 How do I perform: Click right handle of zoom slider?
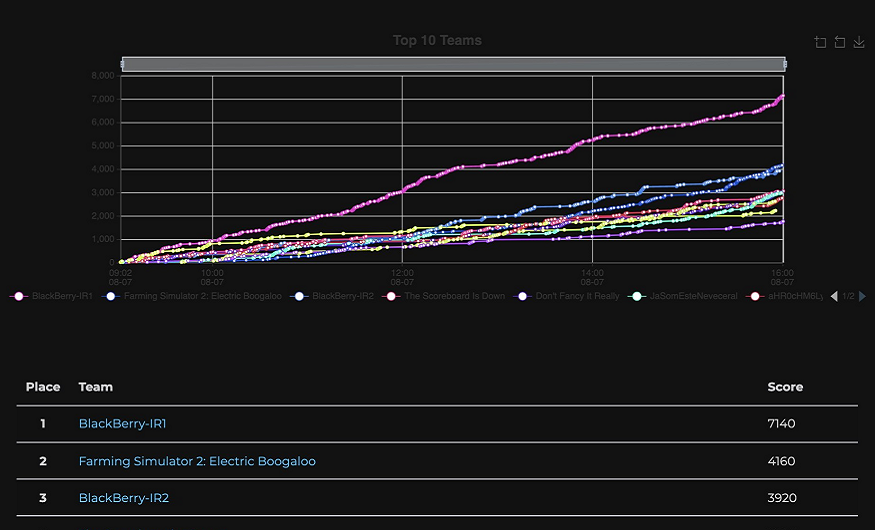click(x=785, y=65)
